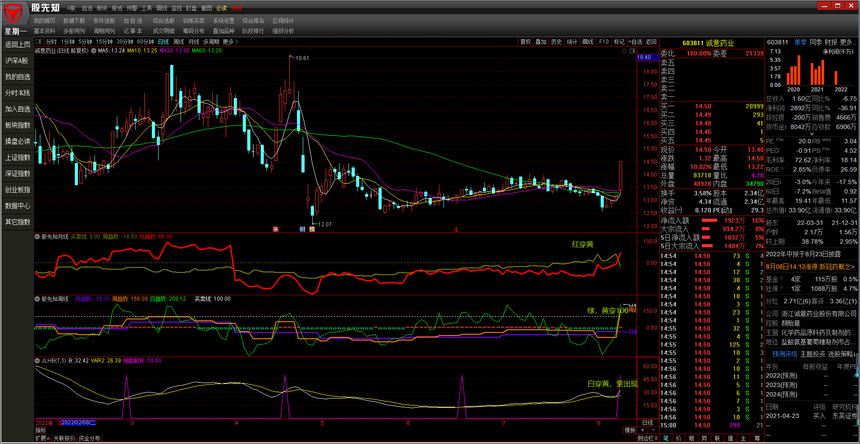Click the 复权 button above the chart

tap(525, 42)
